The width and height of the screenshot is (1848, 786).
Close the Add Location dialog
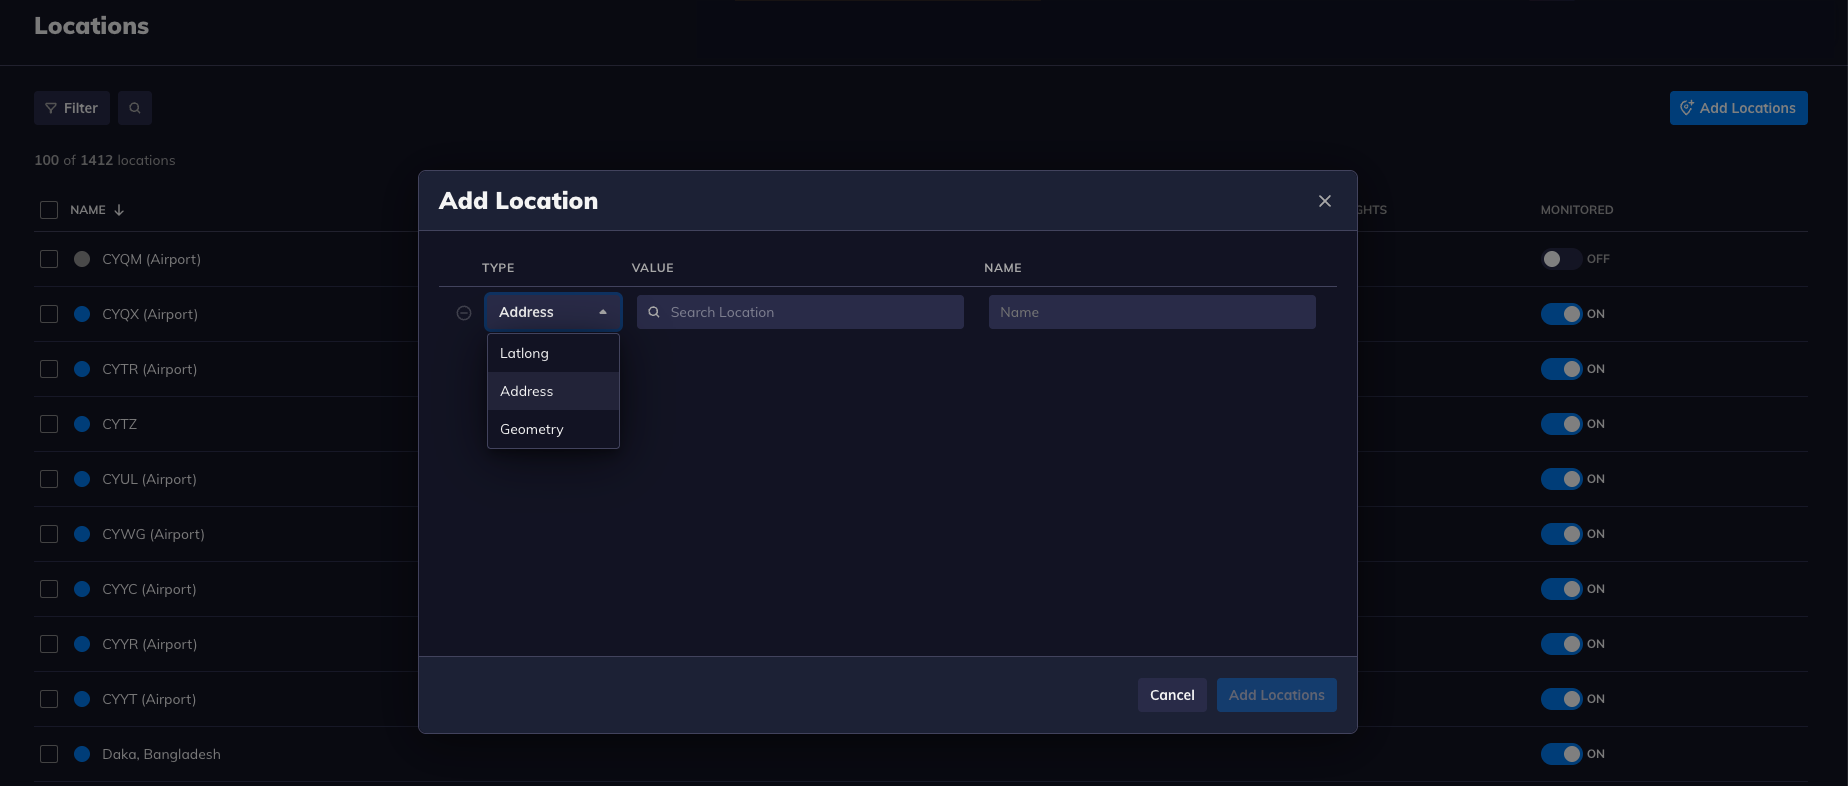pyautogui.click(x=1325, y=201)
